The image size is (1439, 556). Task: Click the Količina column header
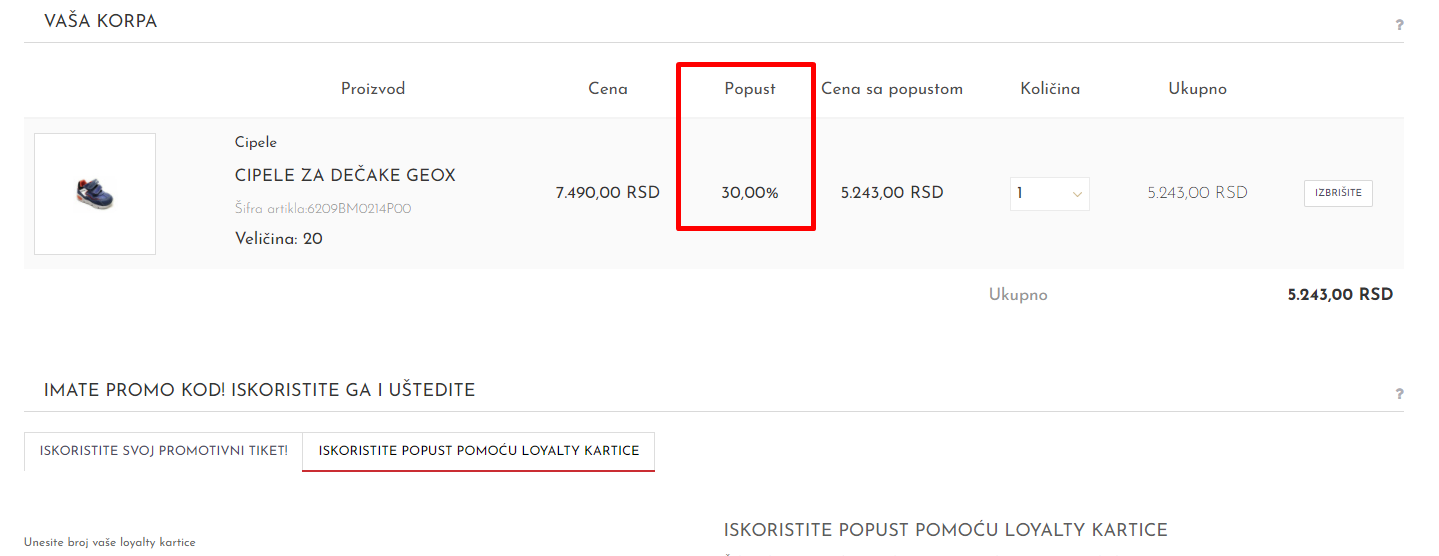(x=1050, y=89)
